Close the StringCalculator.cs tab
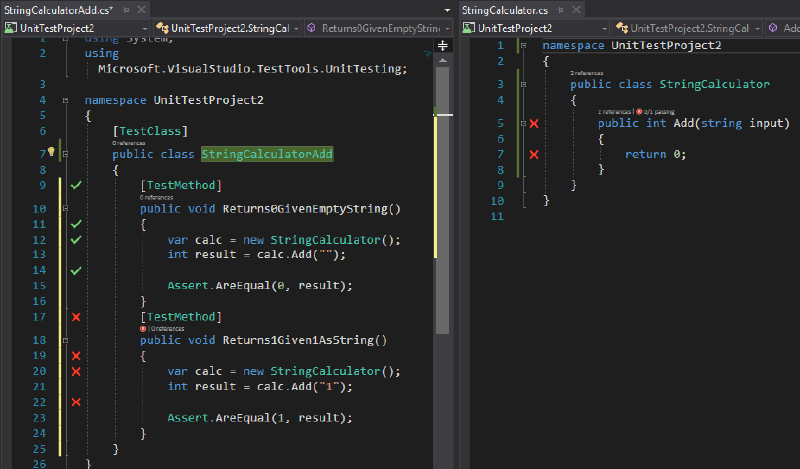The height and width of the screenshot is (469, 800). coord(577,10)
